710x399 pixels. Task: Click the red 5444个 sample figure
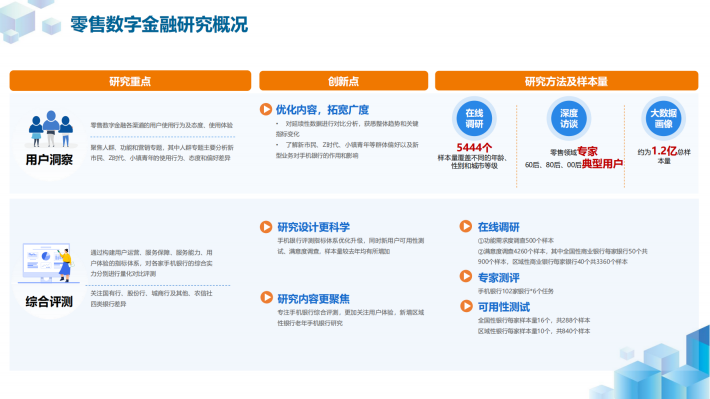point(474,148)
